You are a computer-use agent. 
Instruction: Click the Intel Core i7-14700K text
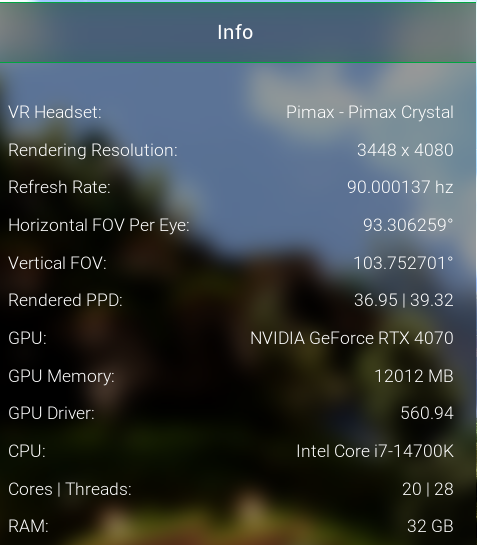pyautogui.click(x=375, y=452)
